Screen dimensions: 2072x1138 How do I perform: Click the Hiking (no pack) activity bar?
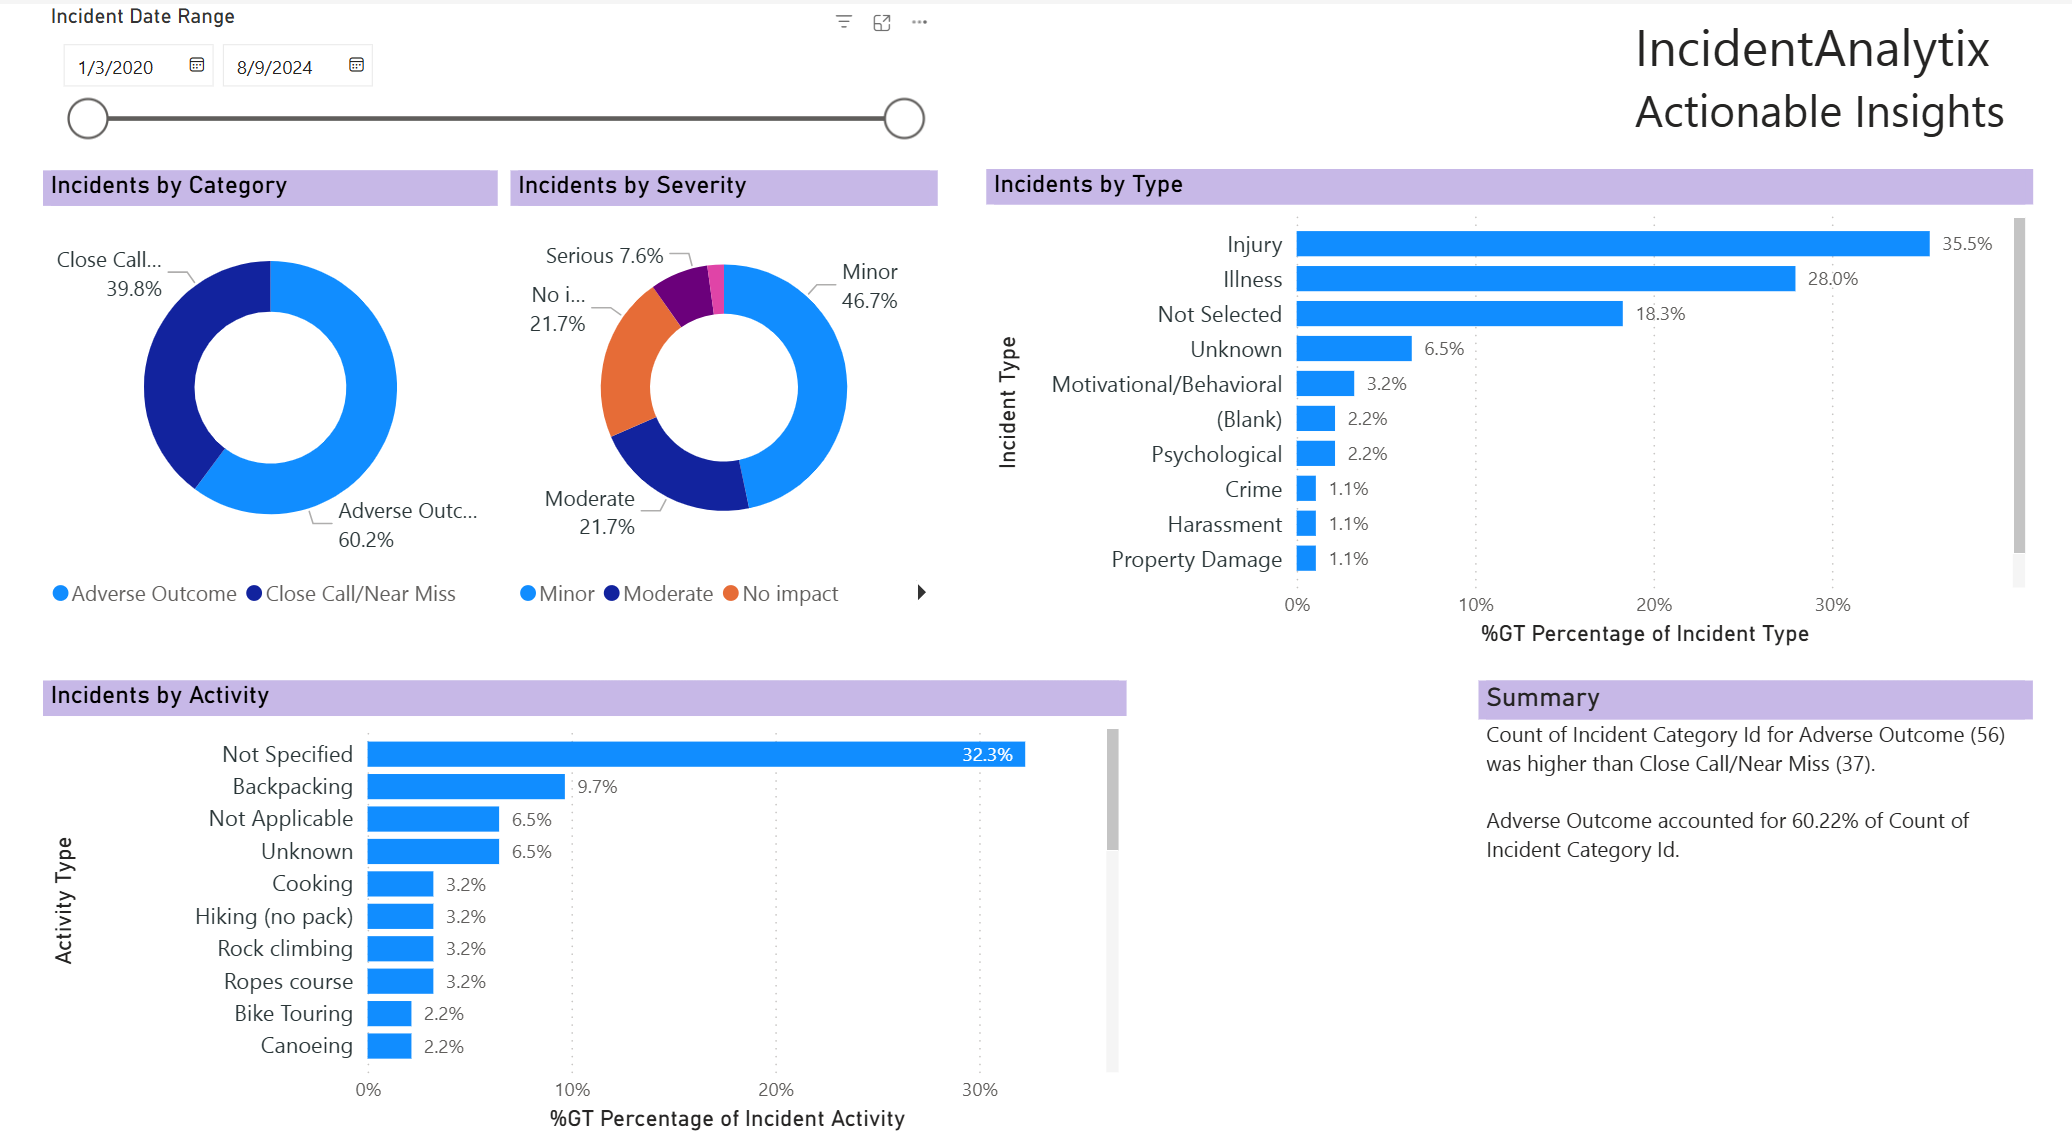click(x=400, y=916)
